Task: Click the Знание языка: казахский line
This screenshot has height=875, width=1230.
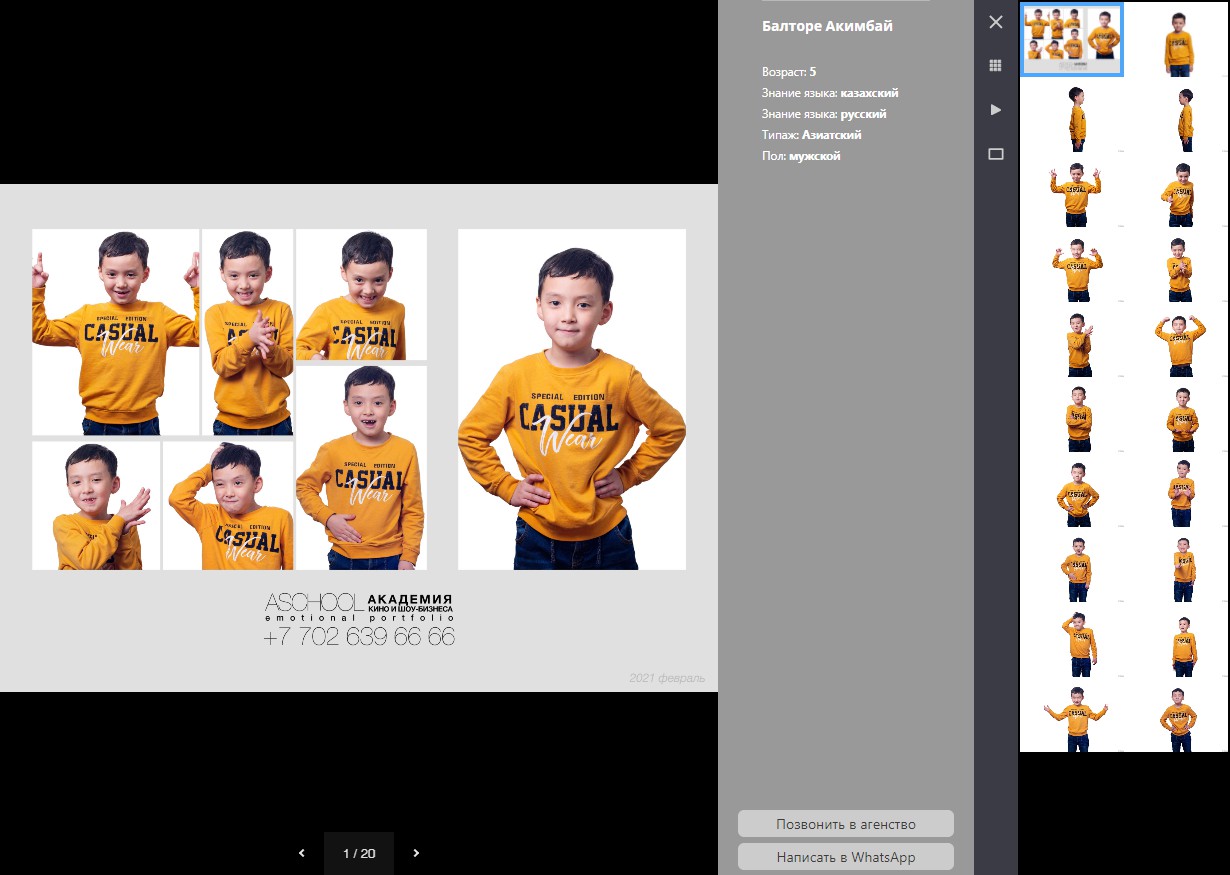Action: click(830, 93)
